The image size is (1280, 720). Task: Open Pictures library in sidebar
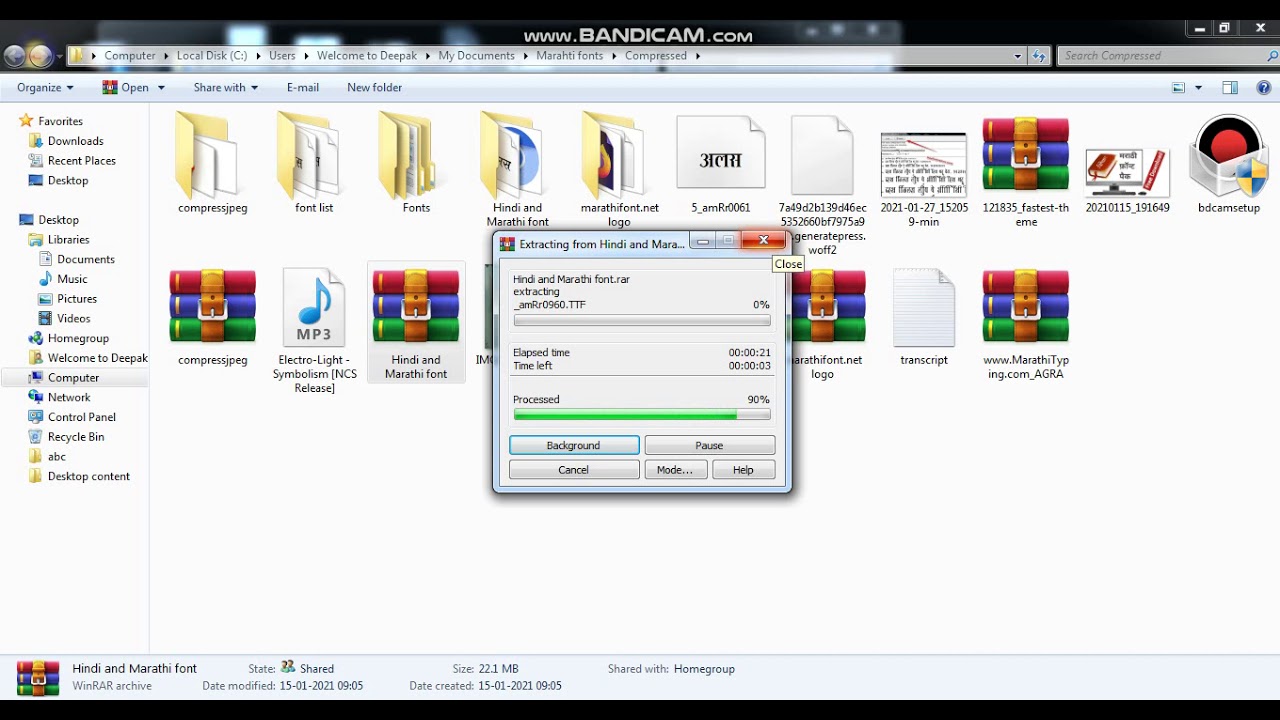click(x=76, y=299)
